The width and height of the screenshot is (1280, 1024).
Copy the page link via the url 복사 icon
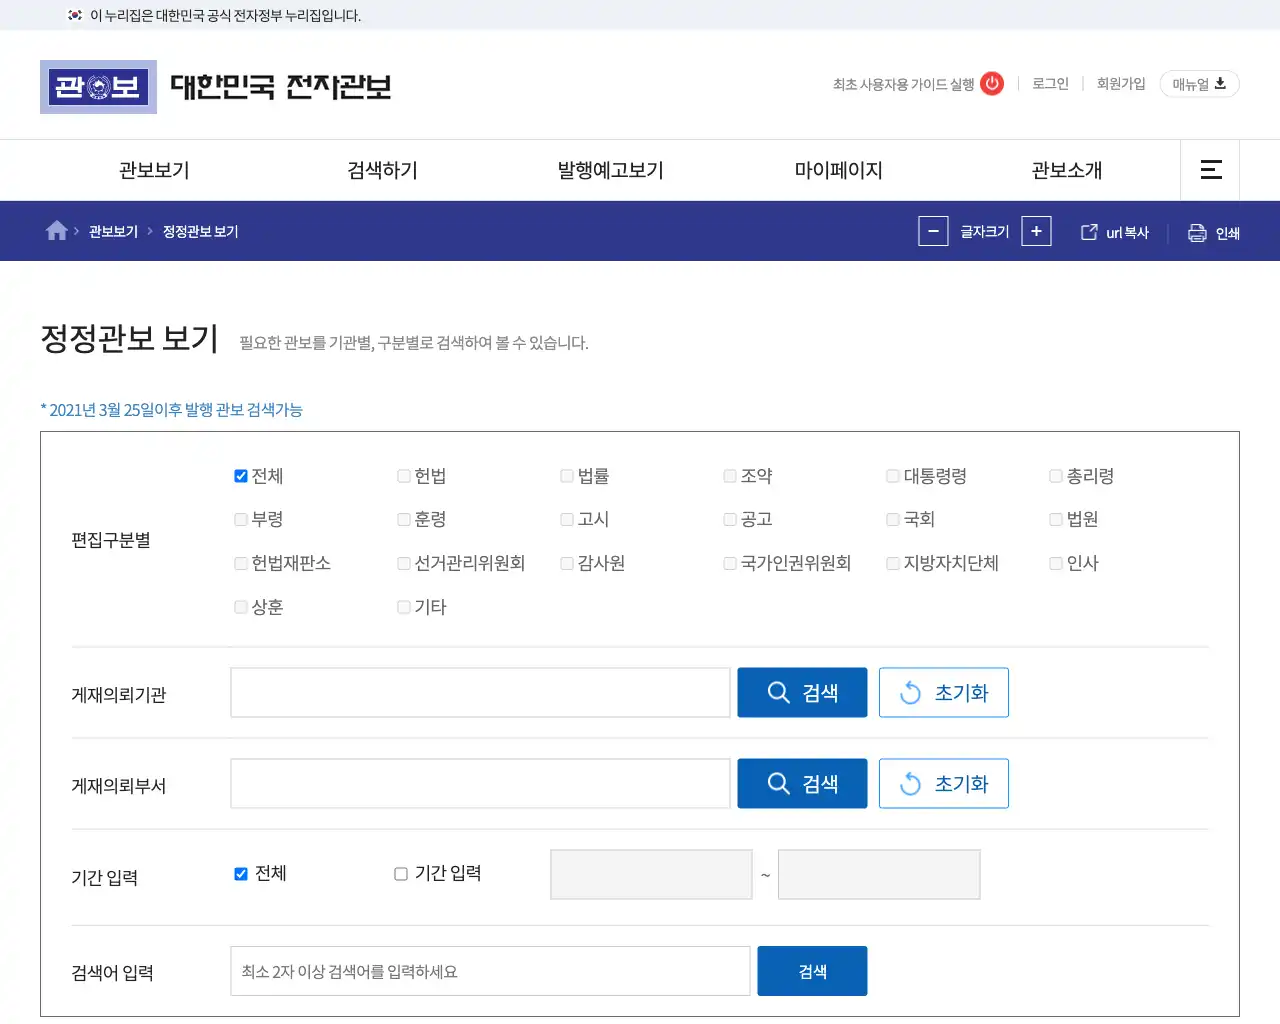click(x=1088, y=231)
